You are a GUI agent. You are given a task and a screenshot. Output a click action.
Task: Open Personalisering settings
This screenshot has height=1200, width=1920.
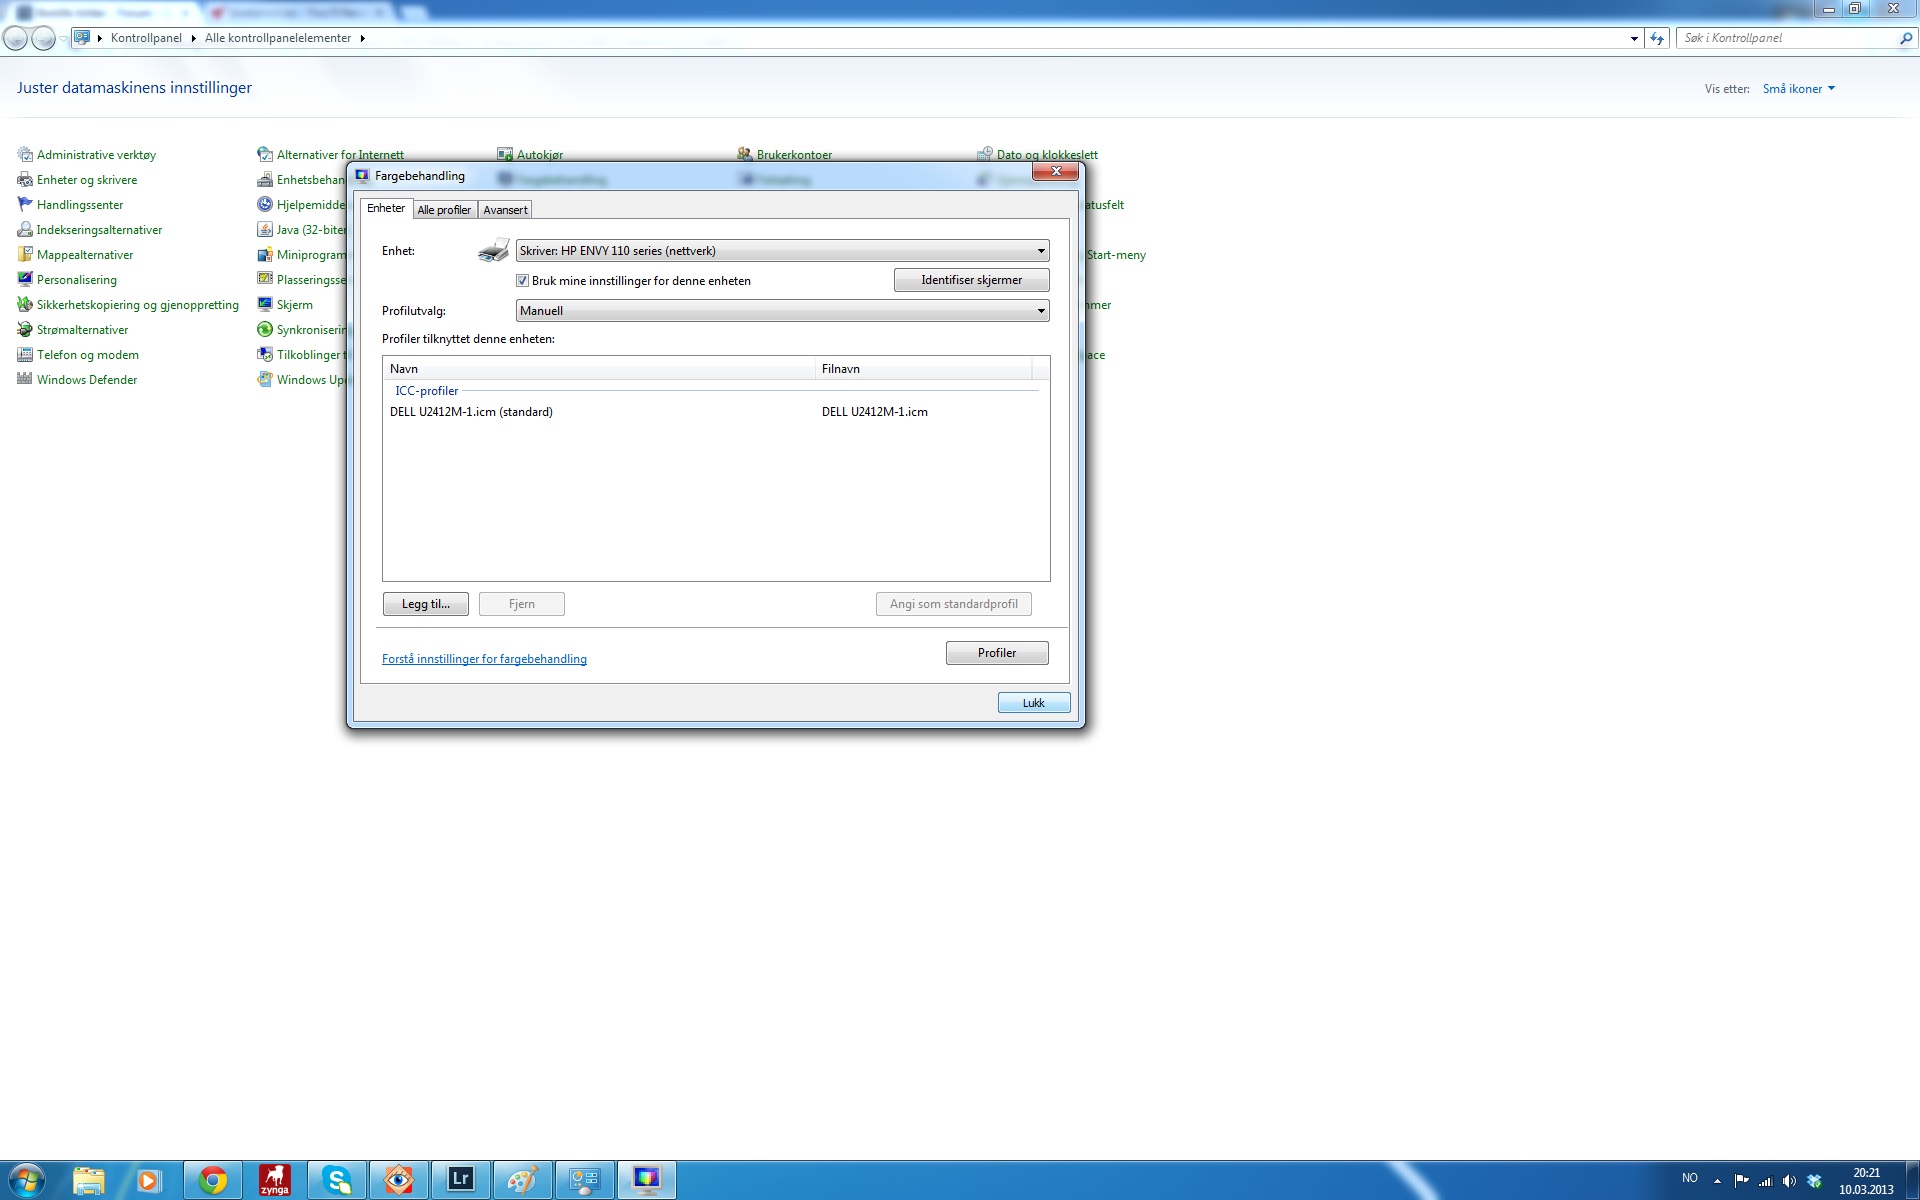tap(67, 280)
